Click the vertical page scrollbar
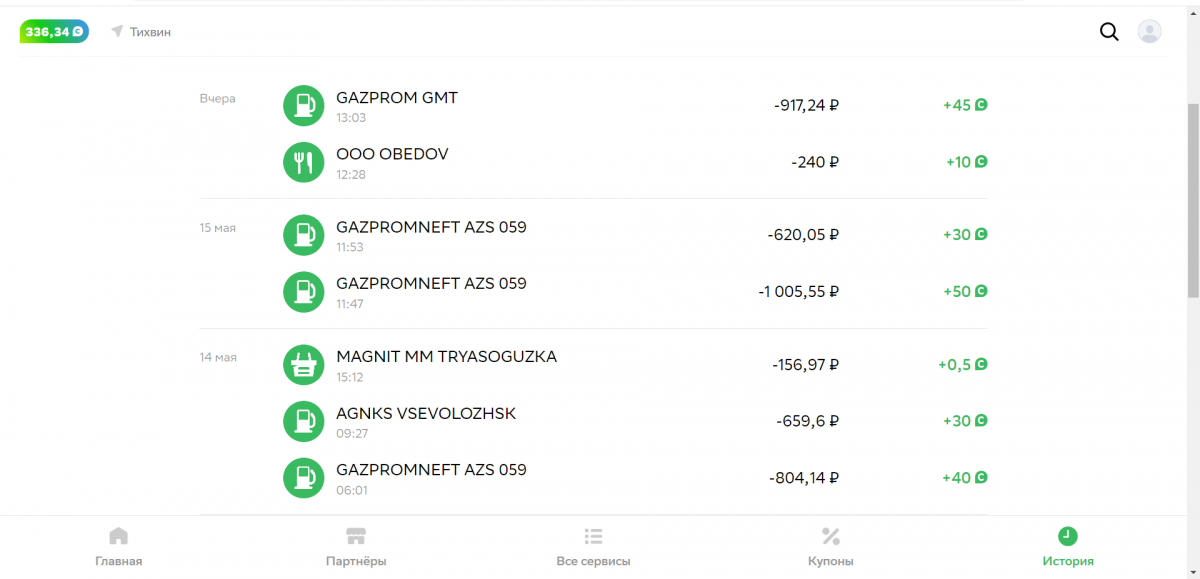Screen dimensions: 1200x579 pyautogui.click(x=1192, y=200)
